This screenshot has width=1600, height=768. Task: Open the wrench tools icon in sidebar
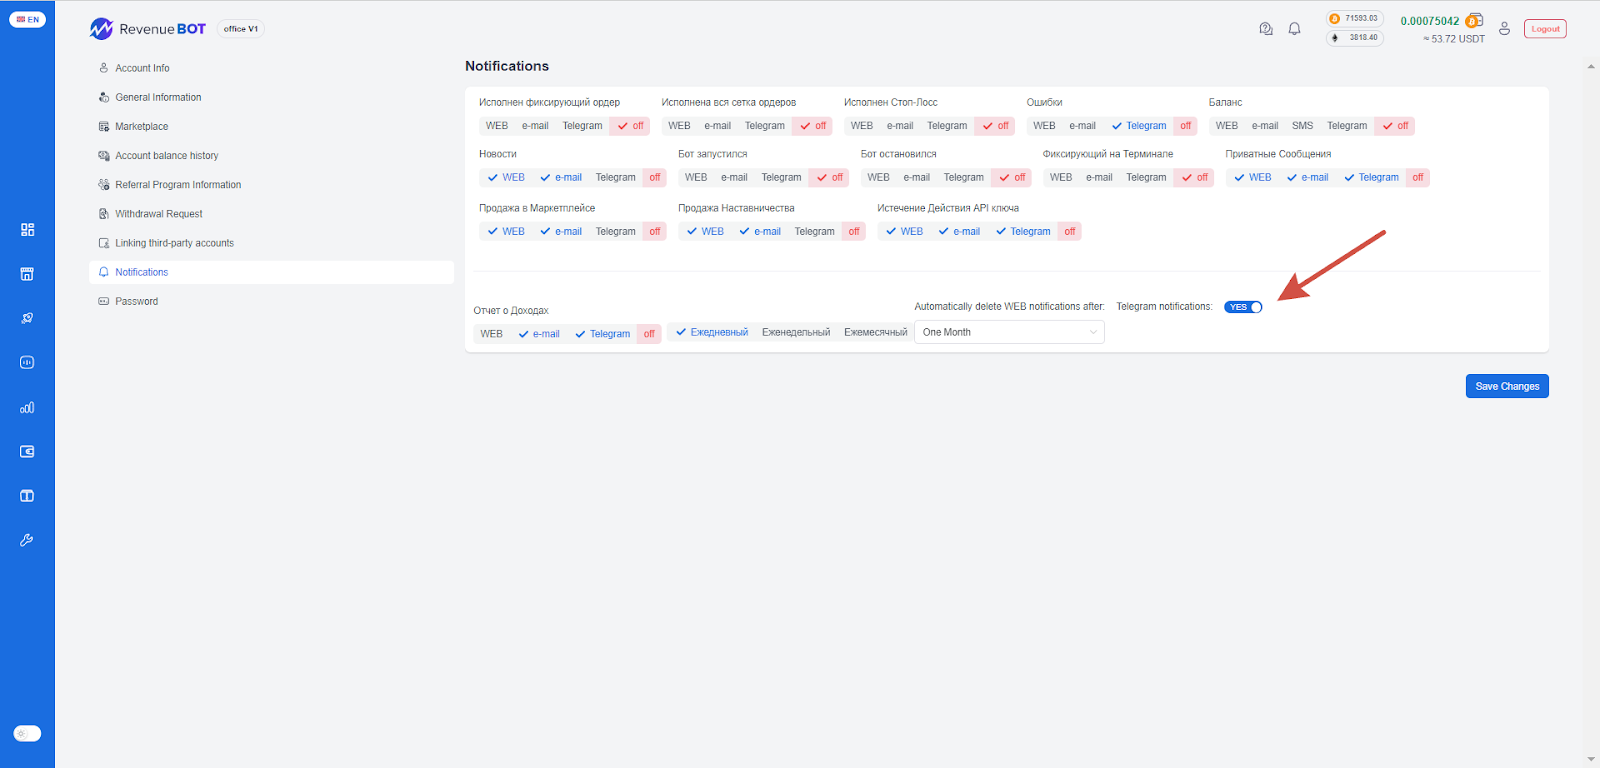pyautogui.click(x=27, y=540)
